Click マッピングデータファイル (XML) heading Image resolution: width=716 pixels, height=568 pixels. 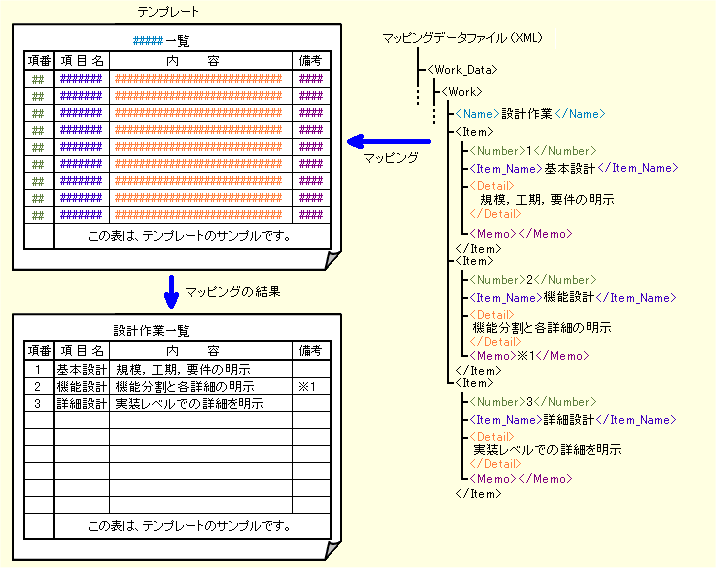pos(462,38)
